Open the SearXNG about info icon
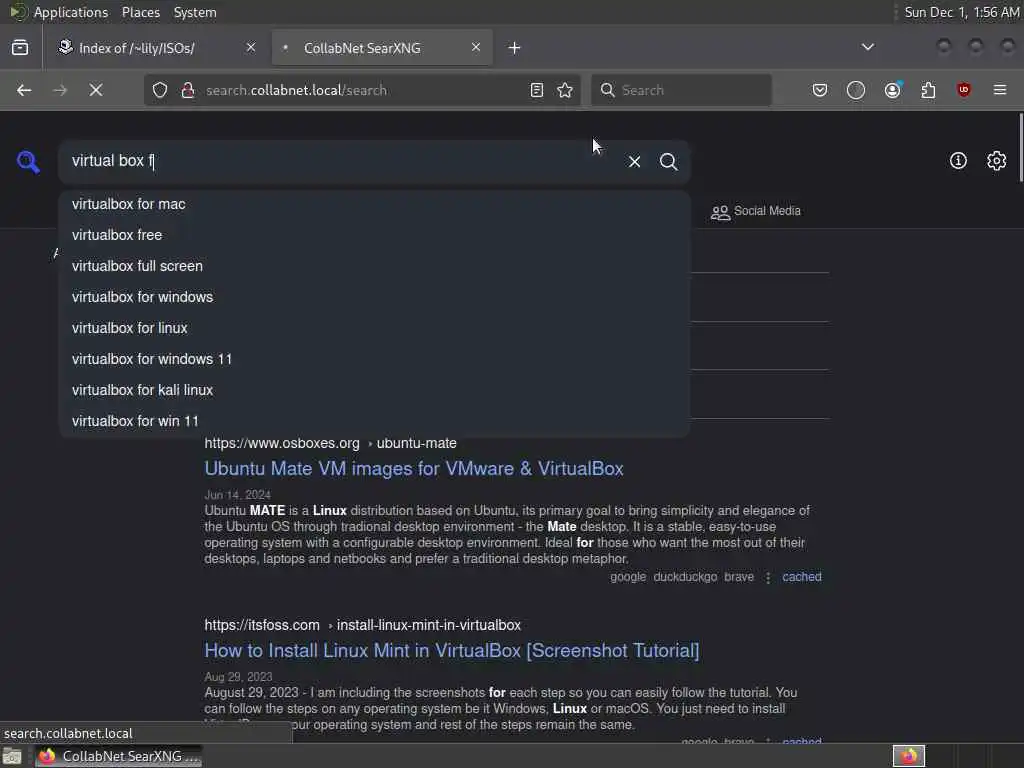The height and width of the screenshot is (768, 1024). point(958,161)
